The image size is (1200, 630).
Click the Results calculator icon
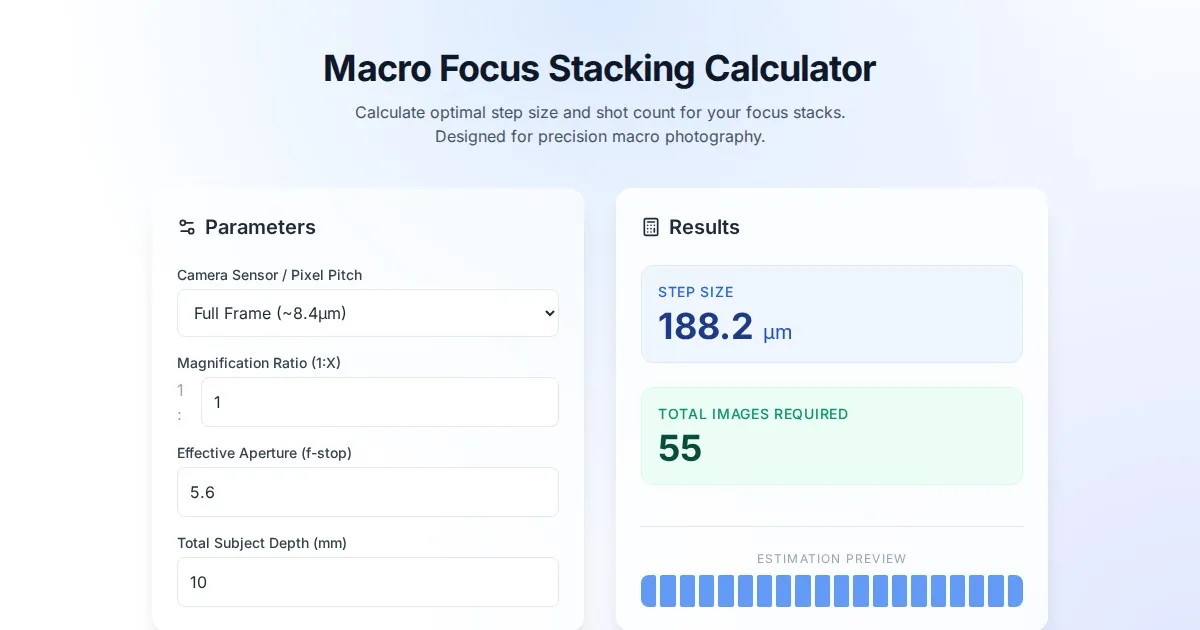[x=651, y=227]
